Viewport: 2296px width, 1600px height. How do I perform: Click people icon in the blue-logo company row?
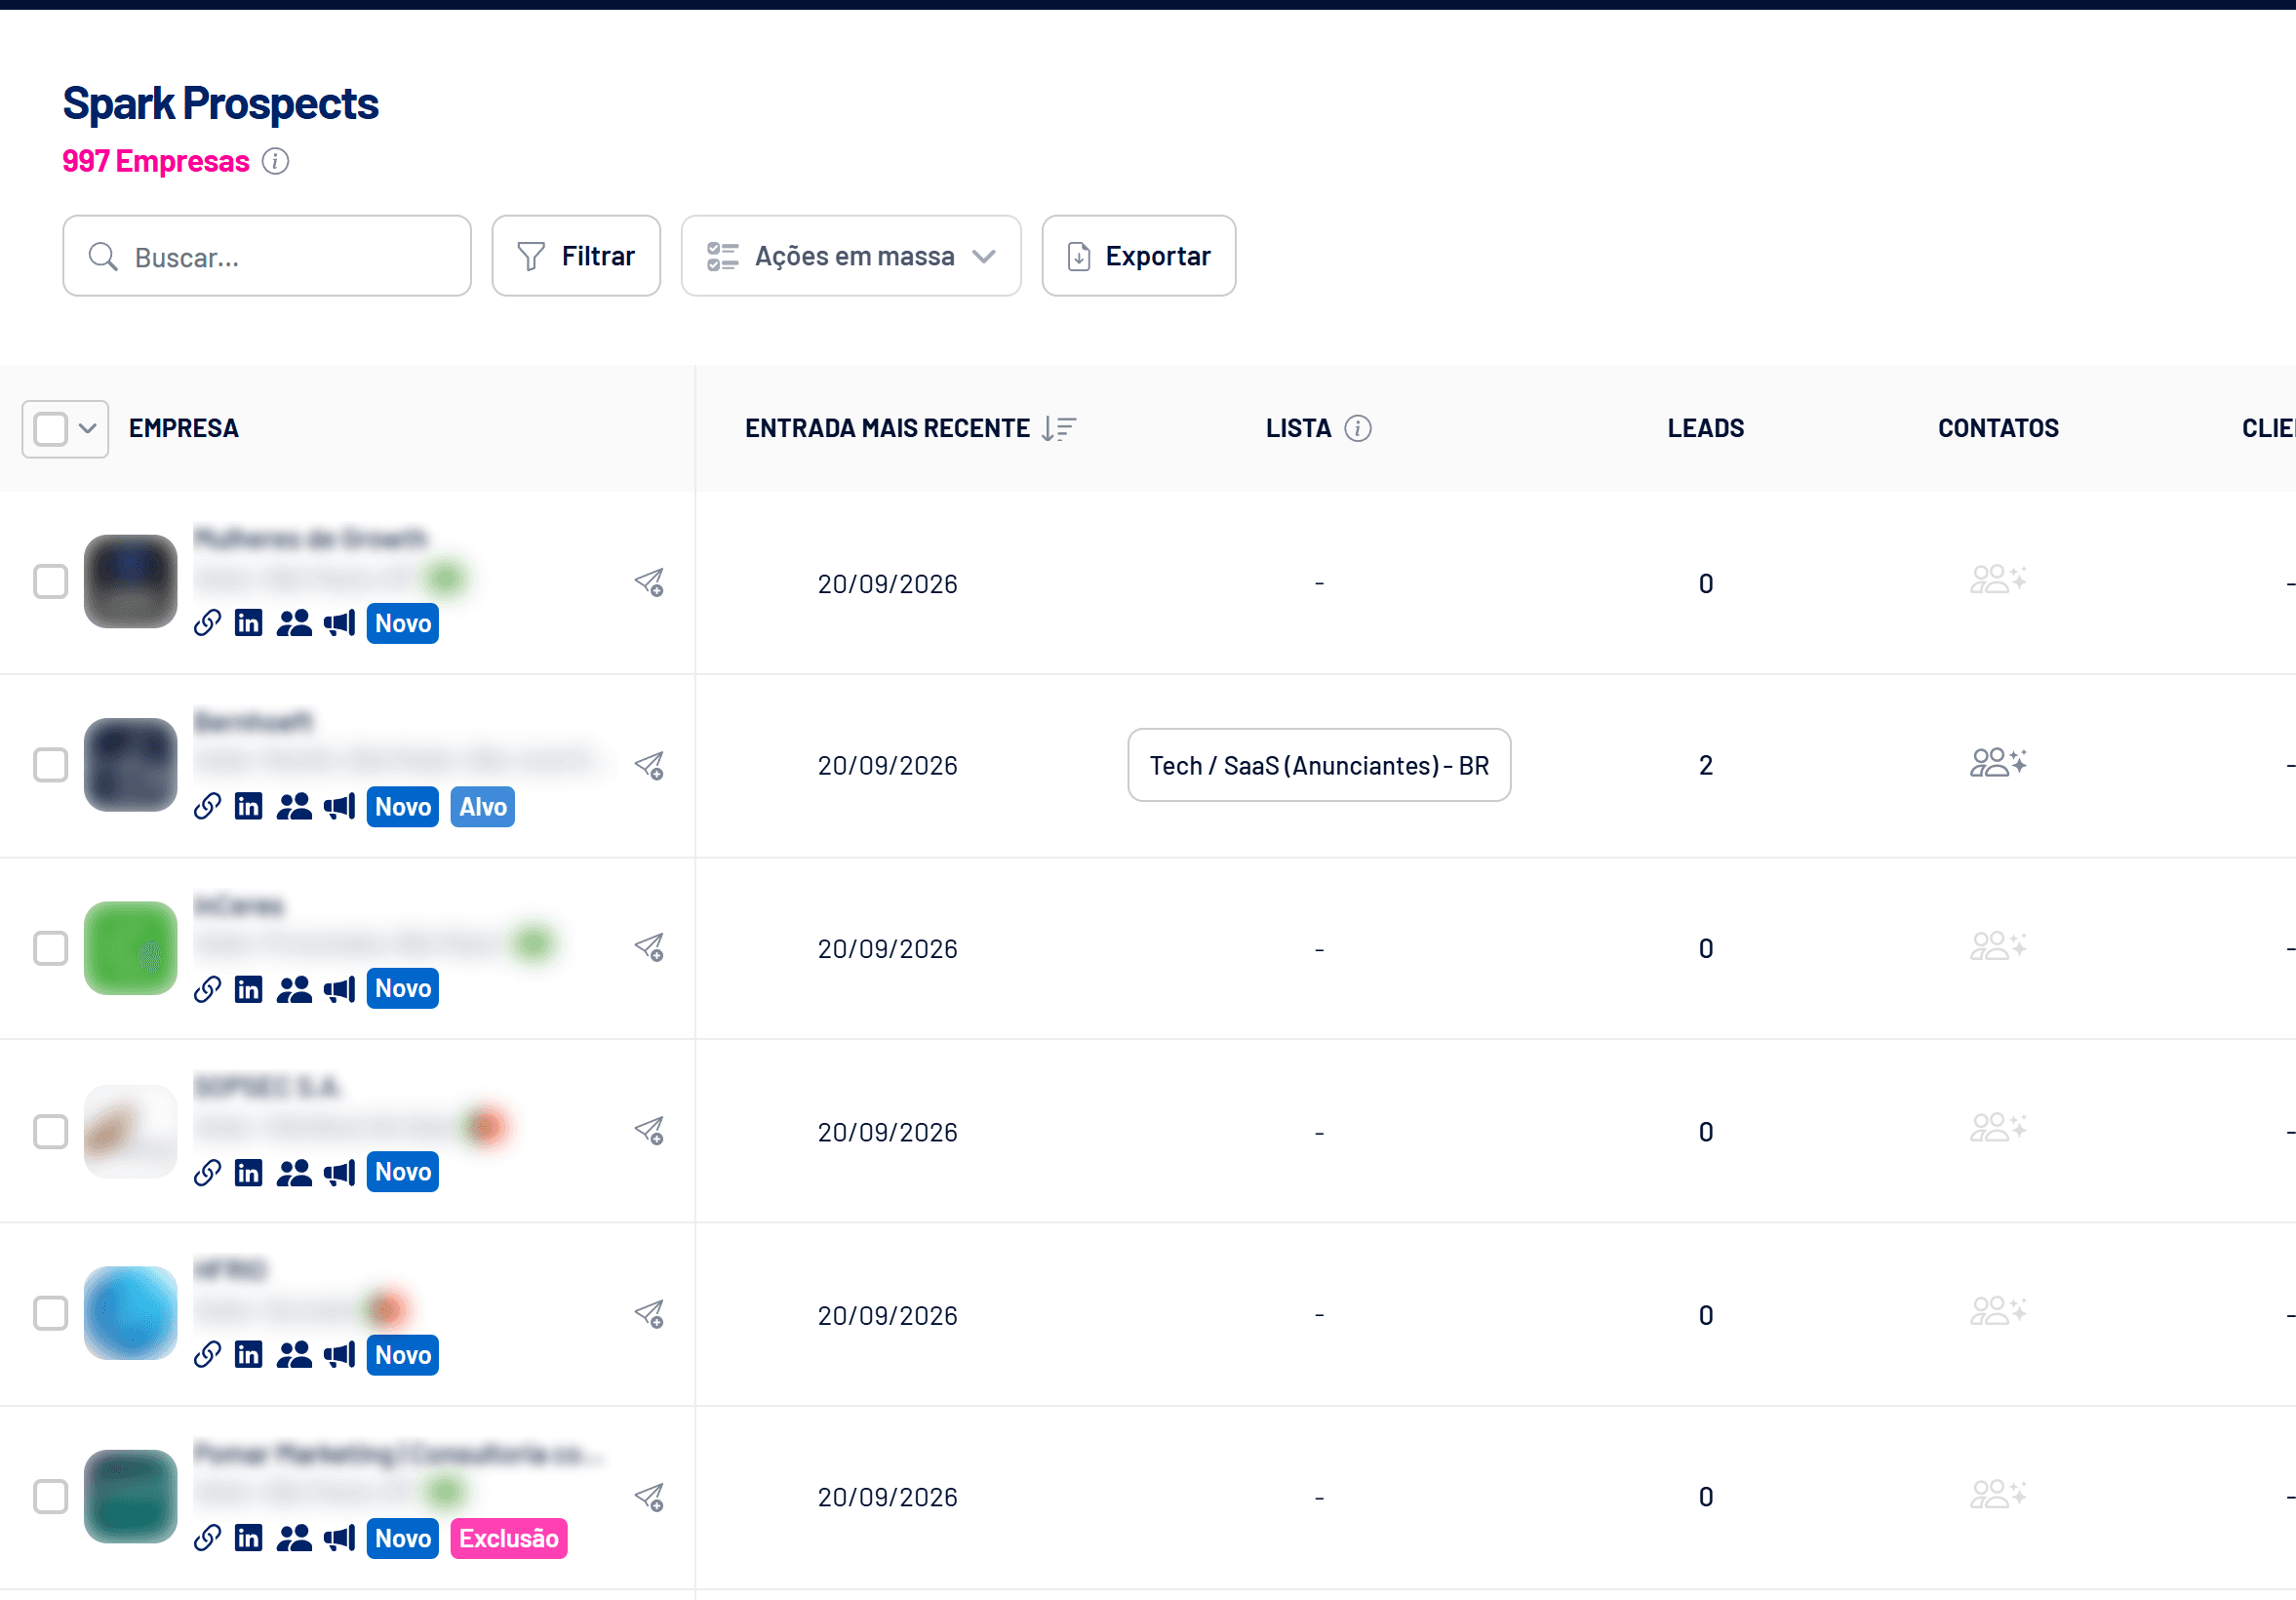pyautogui.click(x=294, y=1355)
